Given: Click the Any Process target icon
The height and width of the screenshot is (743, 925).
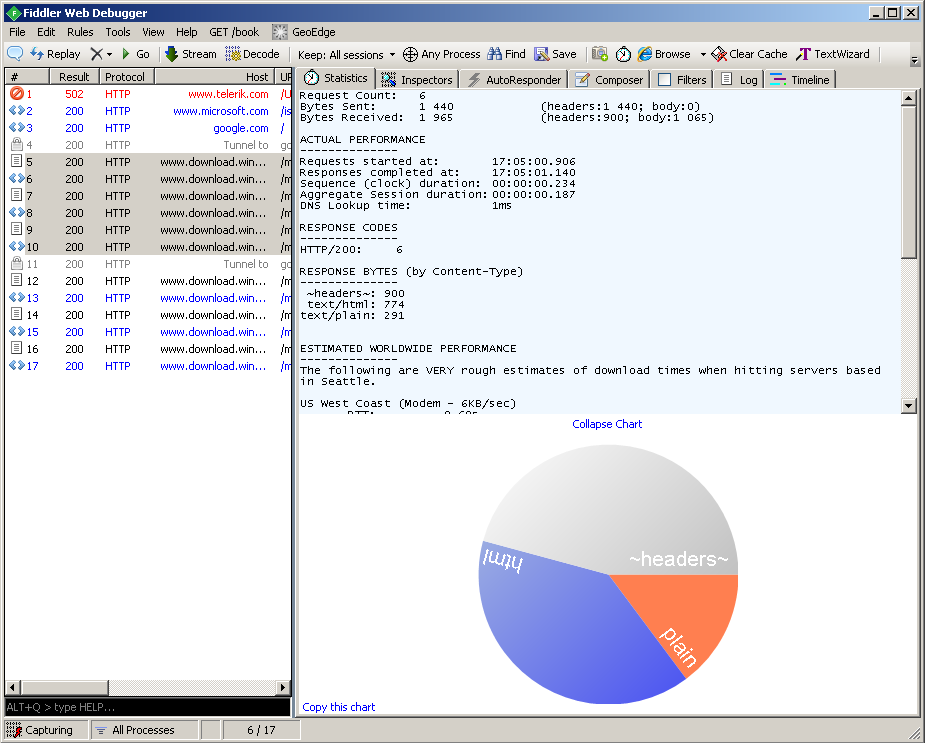Looking at the screenshot, I should (410, 54).
